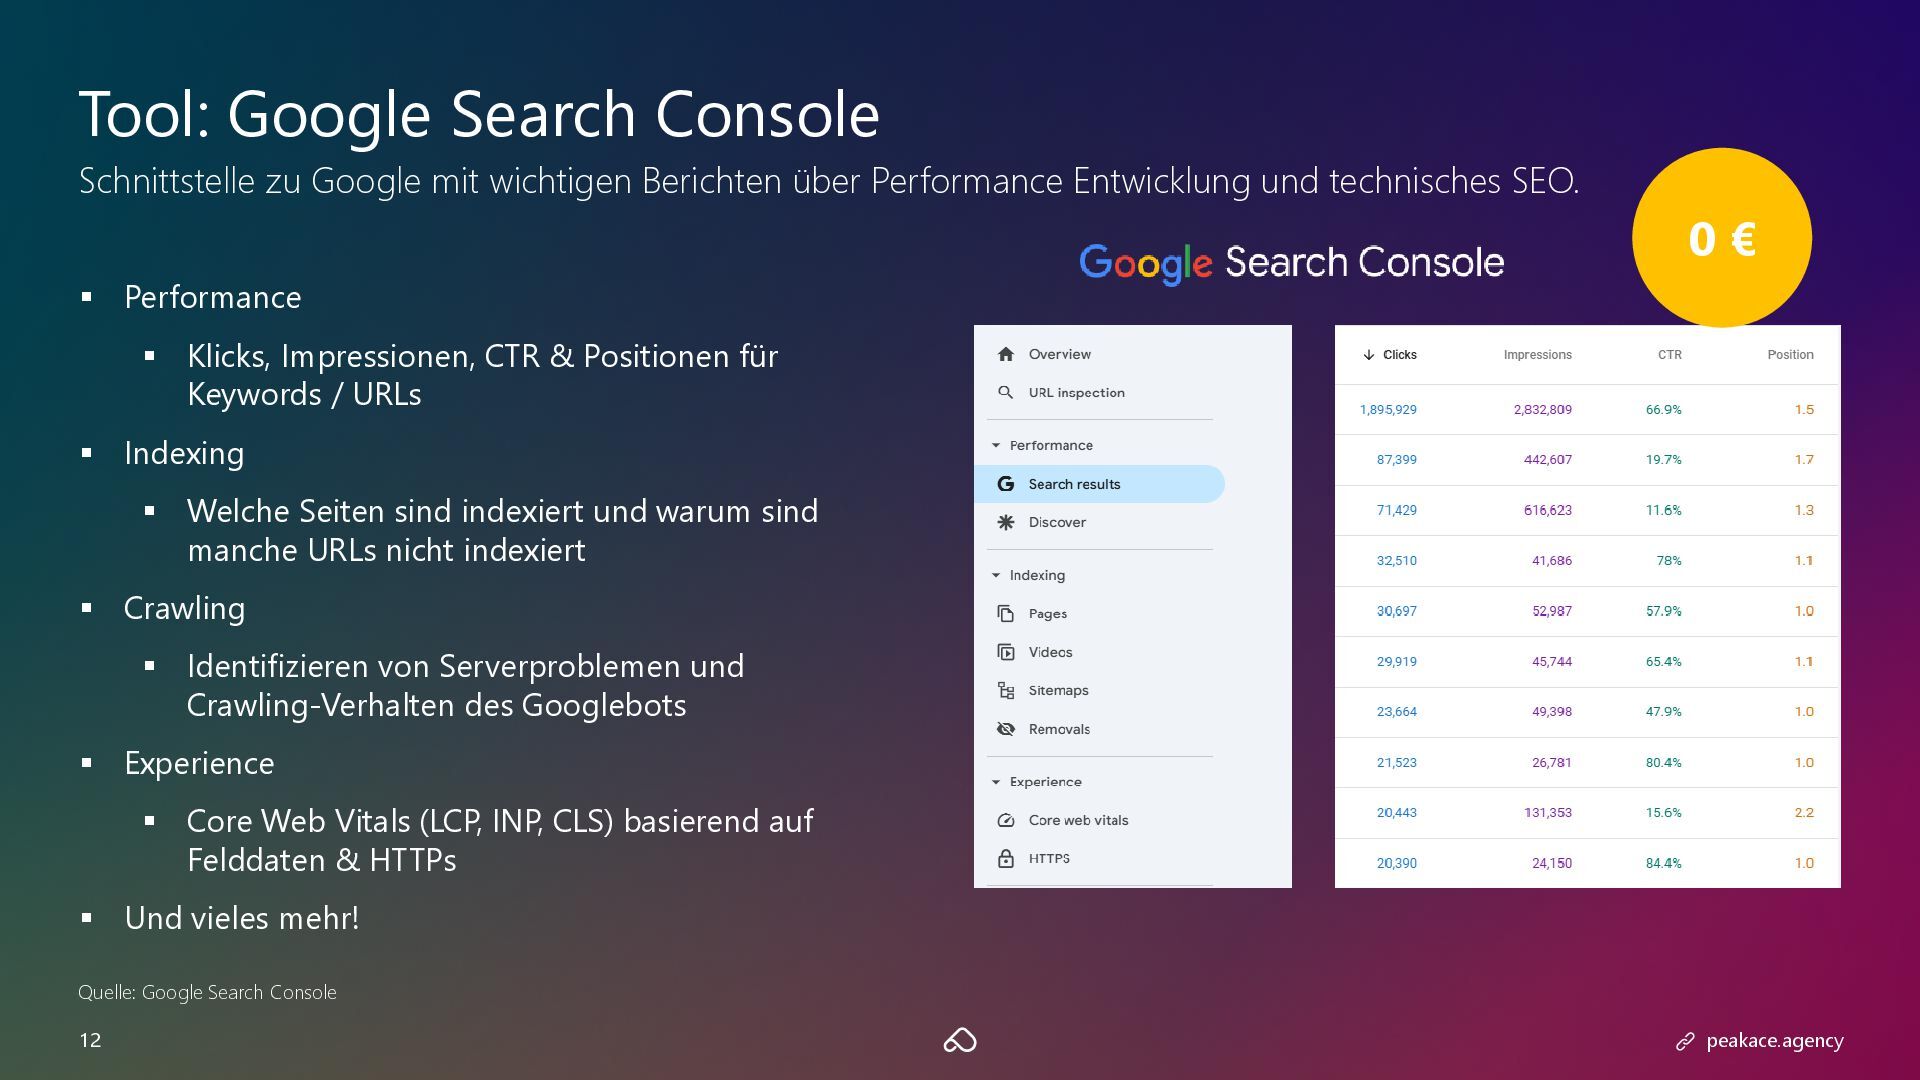Click the Videos icon in sidebar
This screenshot has width=1920, height=1080.
pyautogui.click(x=1006, y=652)
